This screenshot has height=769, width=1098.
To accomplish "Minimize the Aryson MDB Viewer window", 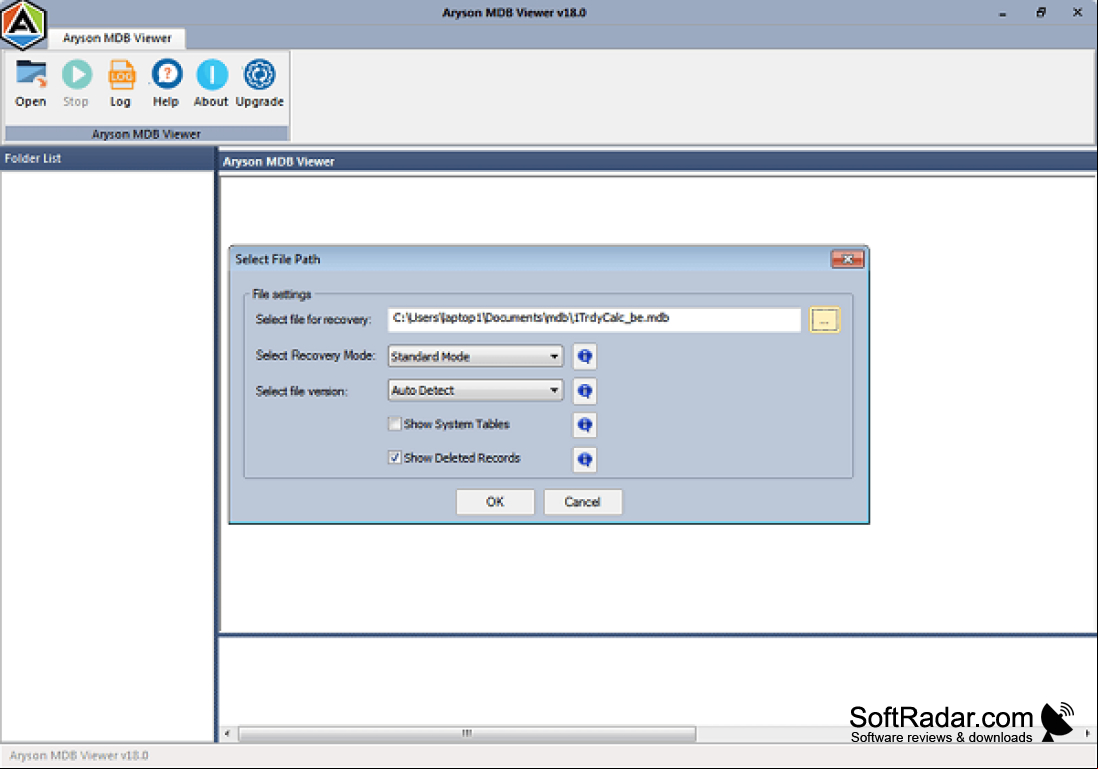I will tap(1003, 13).
